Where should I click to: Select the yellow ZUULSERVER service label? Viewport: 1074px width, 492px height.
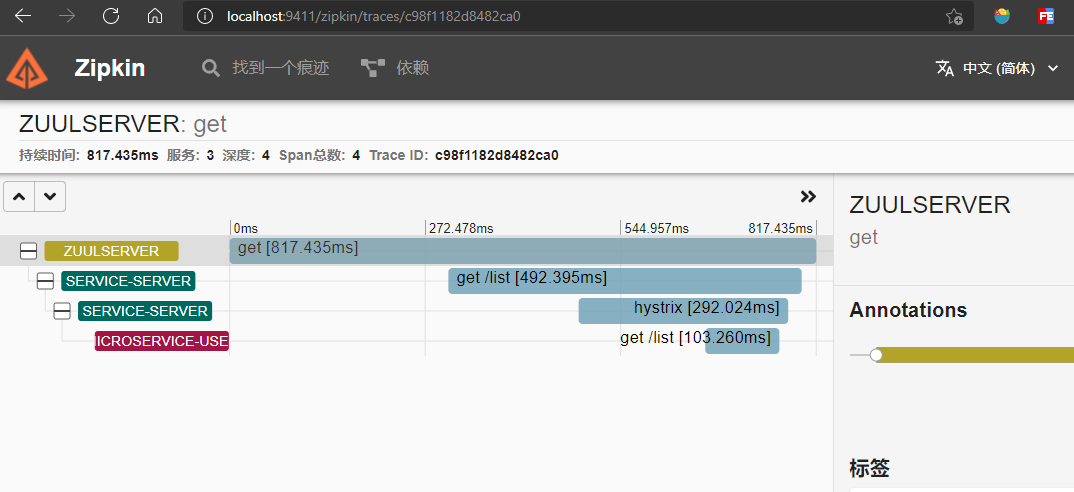(111, 251)
